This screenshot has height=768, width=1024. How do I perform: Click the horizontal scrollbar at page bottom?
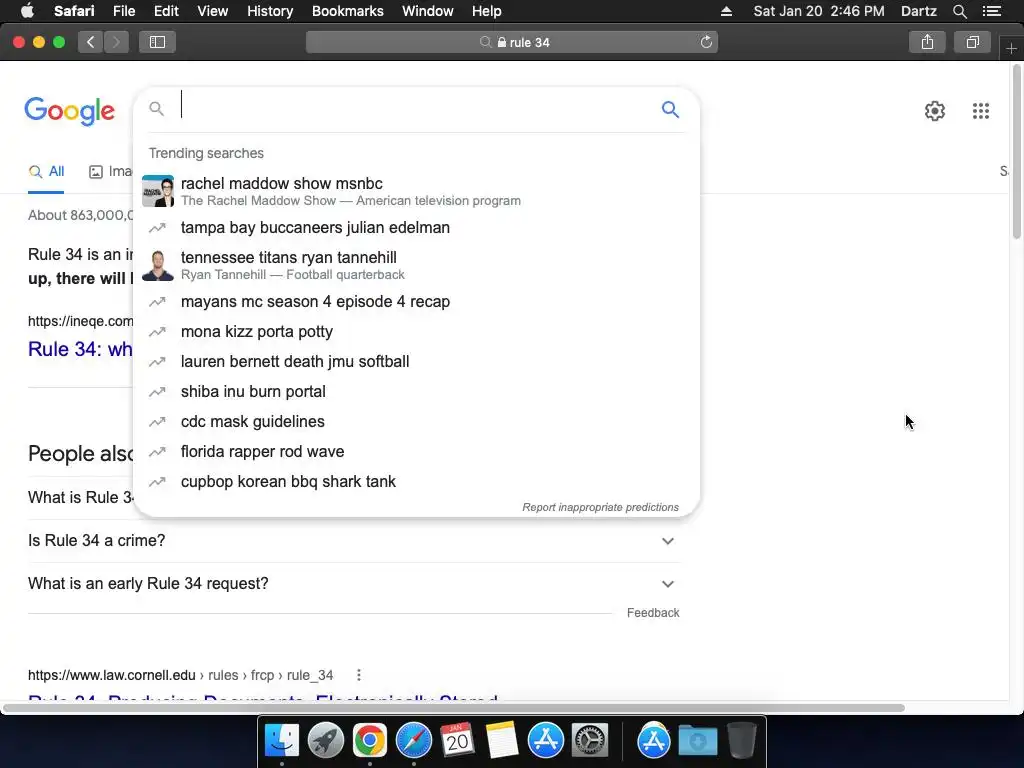454,708
